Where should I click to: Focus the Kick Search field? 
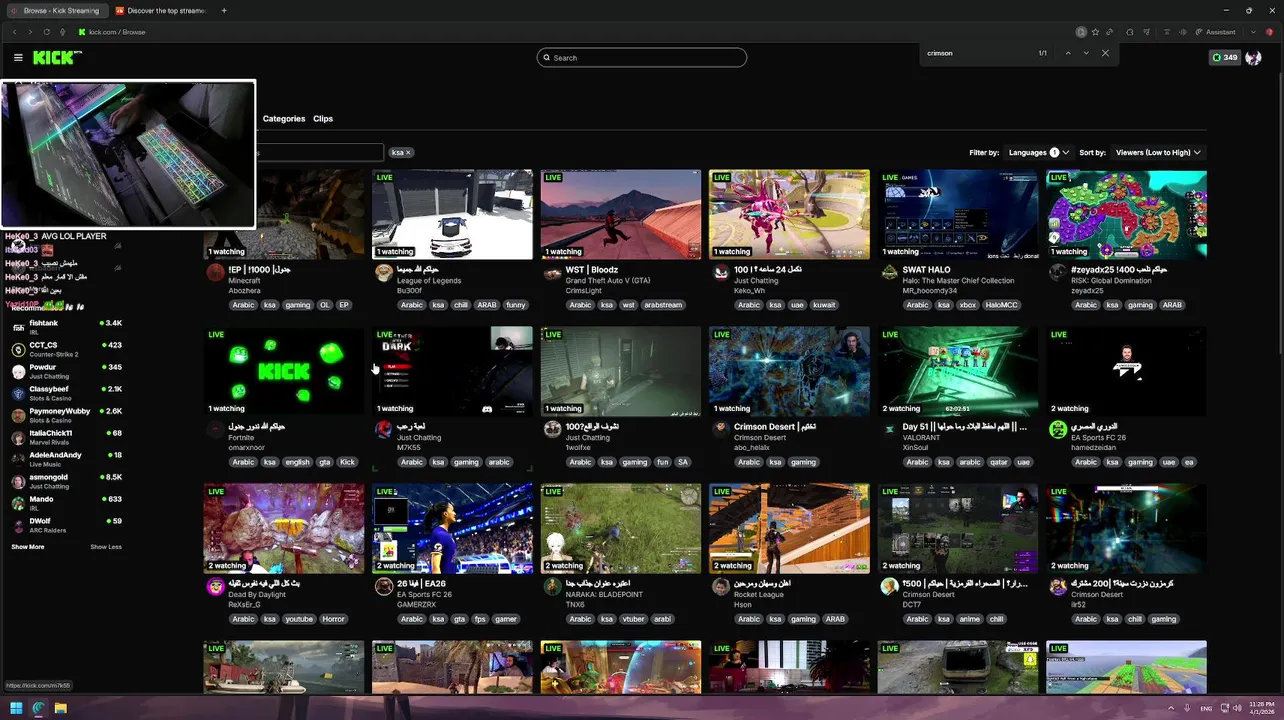(x=642, y=58)
